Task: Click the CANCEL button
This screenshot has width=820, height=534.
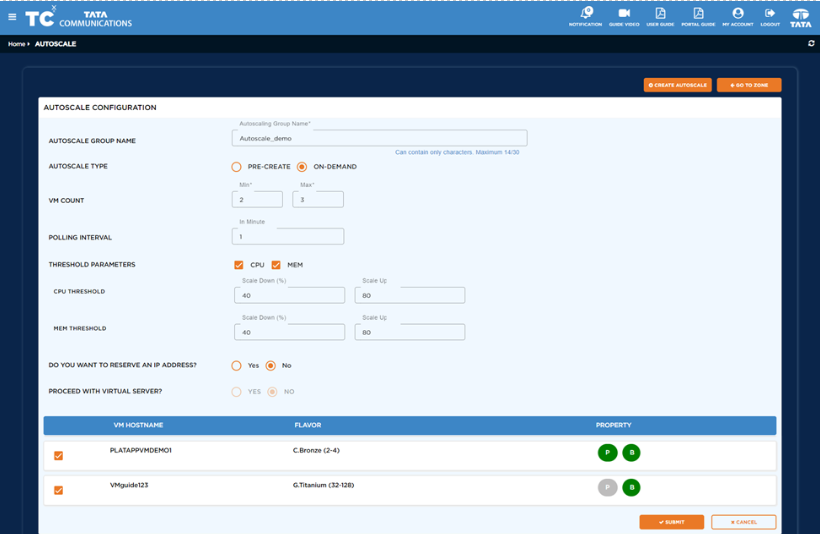Action: point(743,522)
